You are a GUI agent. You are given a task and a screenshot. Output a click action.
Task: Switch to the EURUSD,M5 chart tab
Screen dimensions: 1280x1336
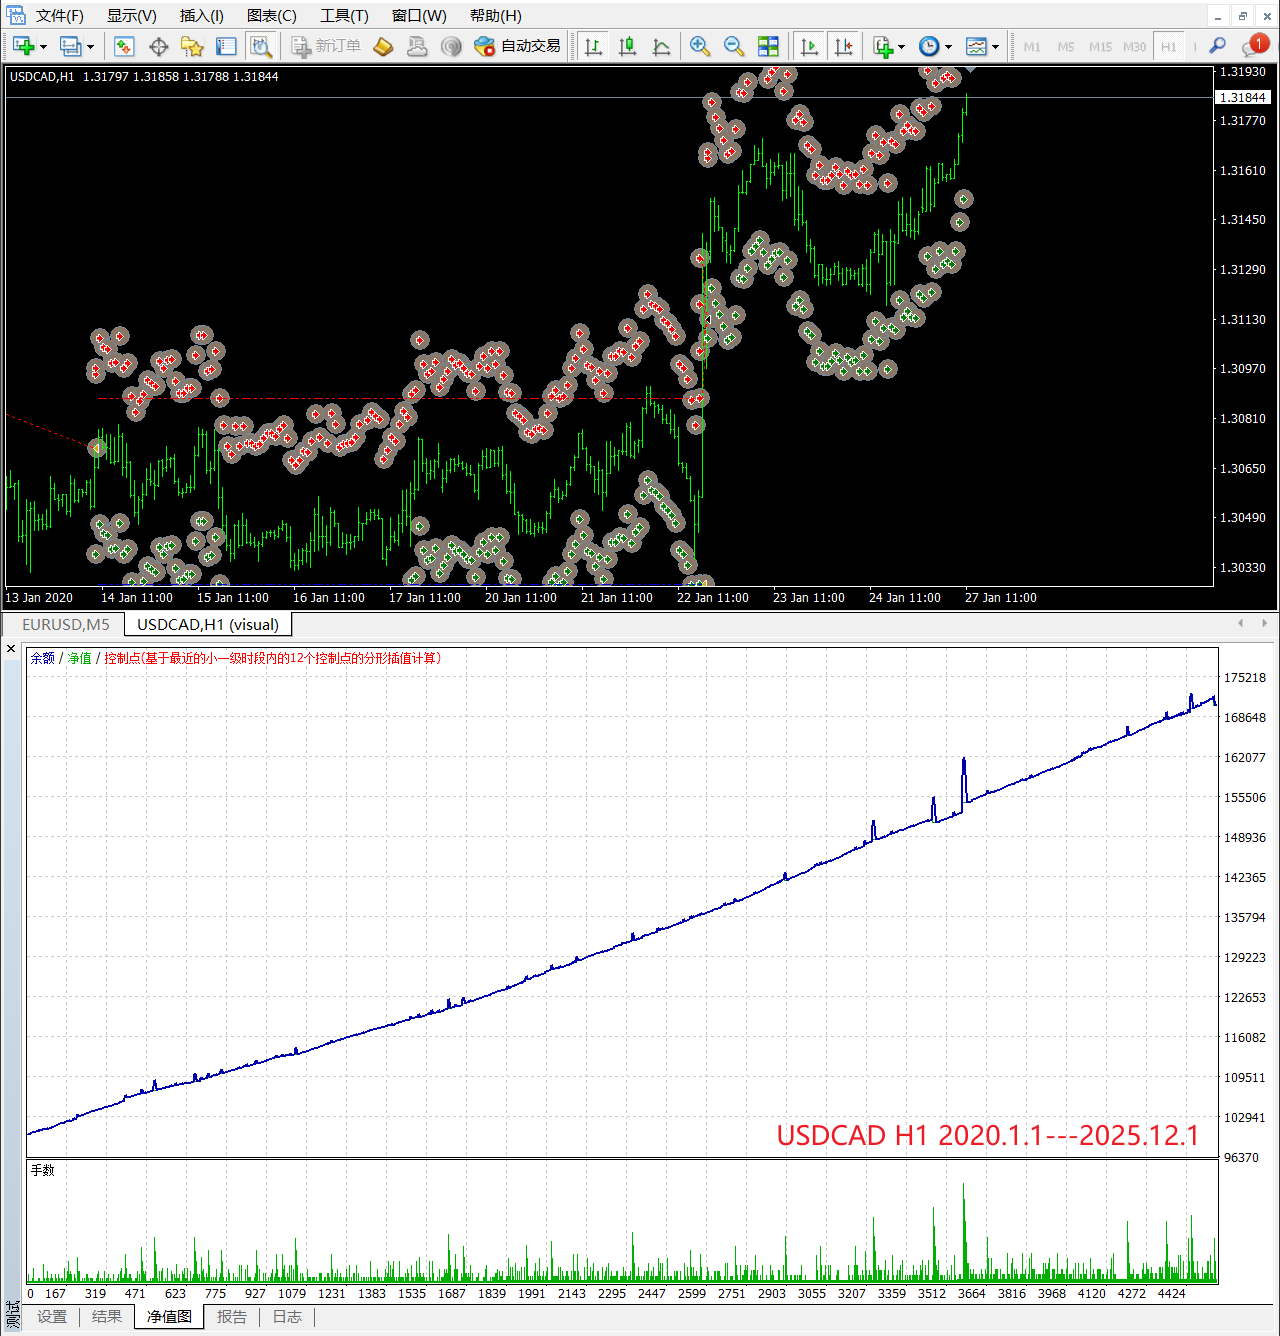tap(66, 625)
